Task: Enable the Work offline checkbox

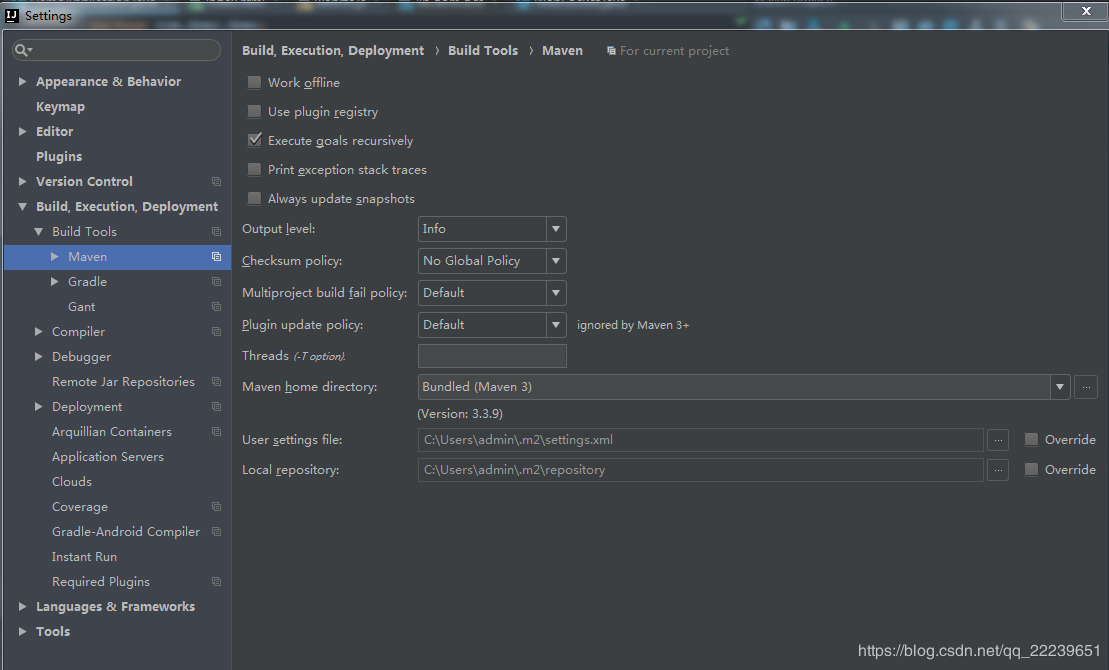Action: (x=254, y=83)
